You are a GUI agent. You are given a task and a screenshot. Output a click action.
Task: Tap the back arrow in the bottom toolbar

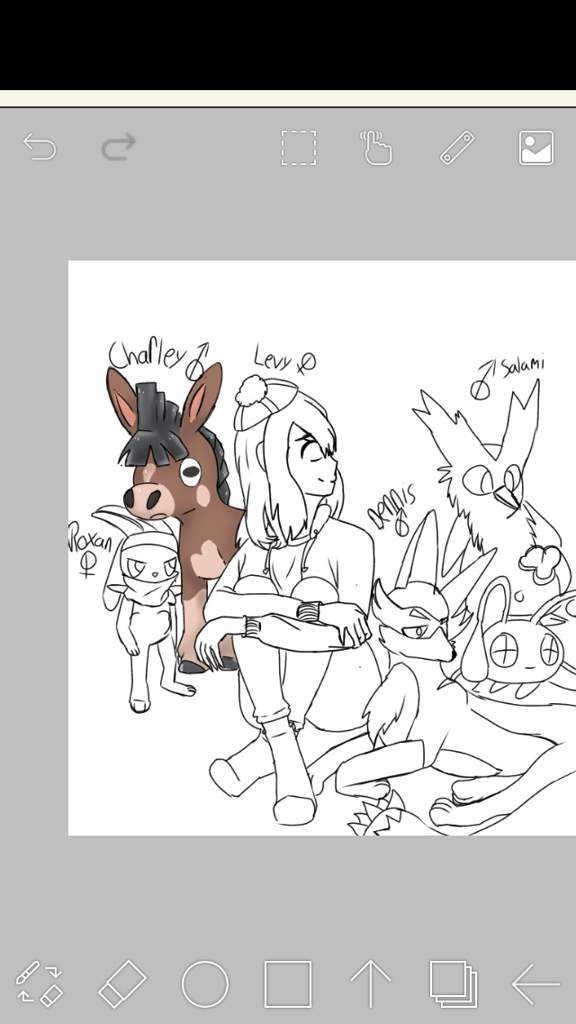[x=536, y=983]
